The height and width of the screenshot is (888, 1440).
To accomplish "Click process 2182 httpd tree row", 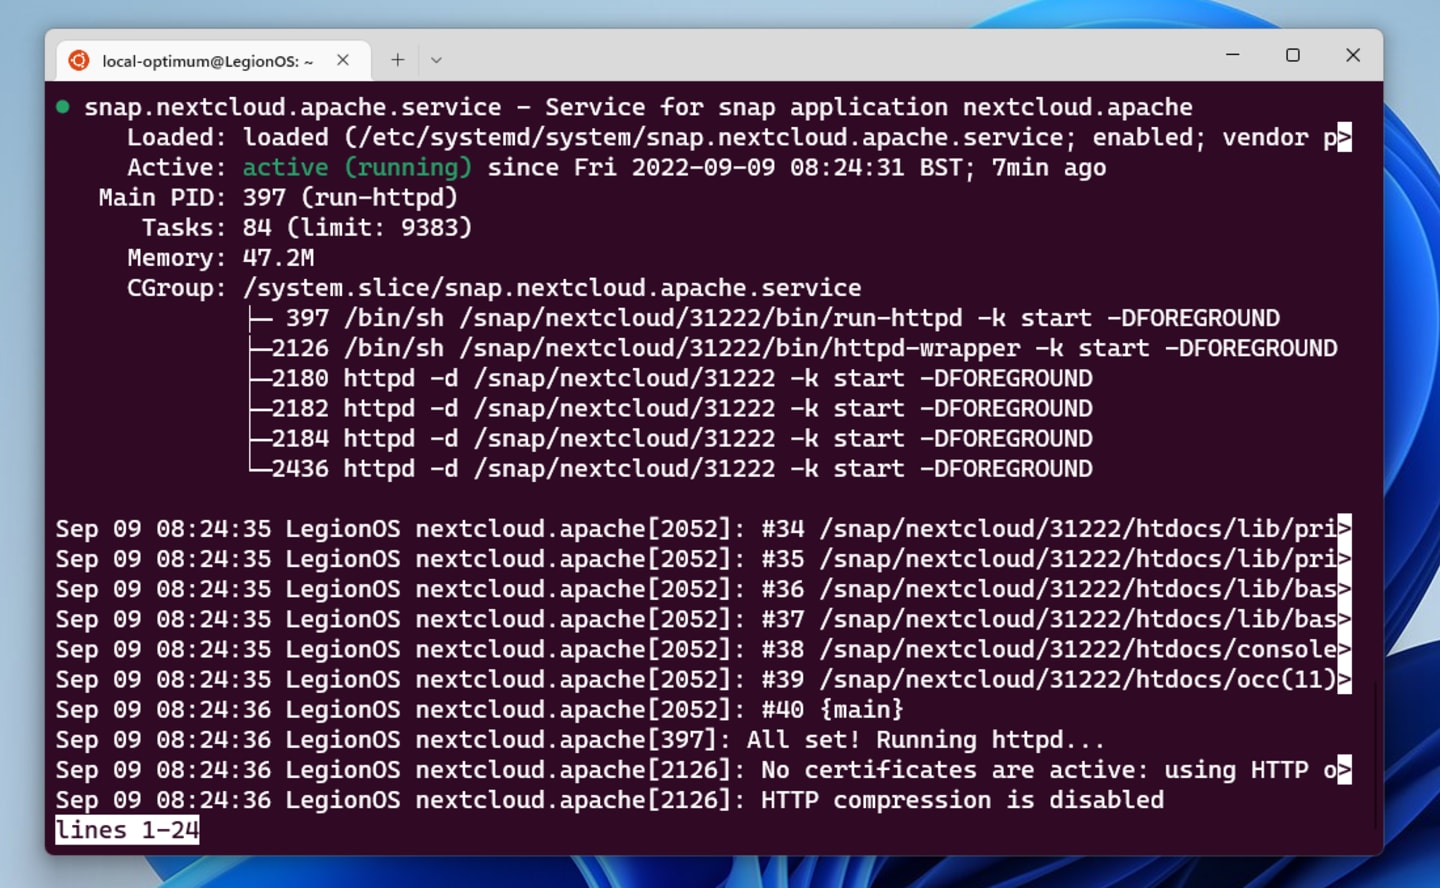I will point(670,408).
